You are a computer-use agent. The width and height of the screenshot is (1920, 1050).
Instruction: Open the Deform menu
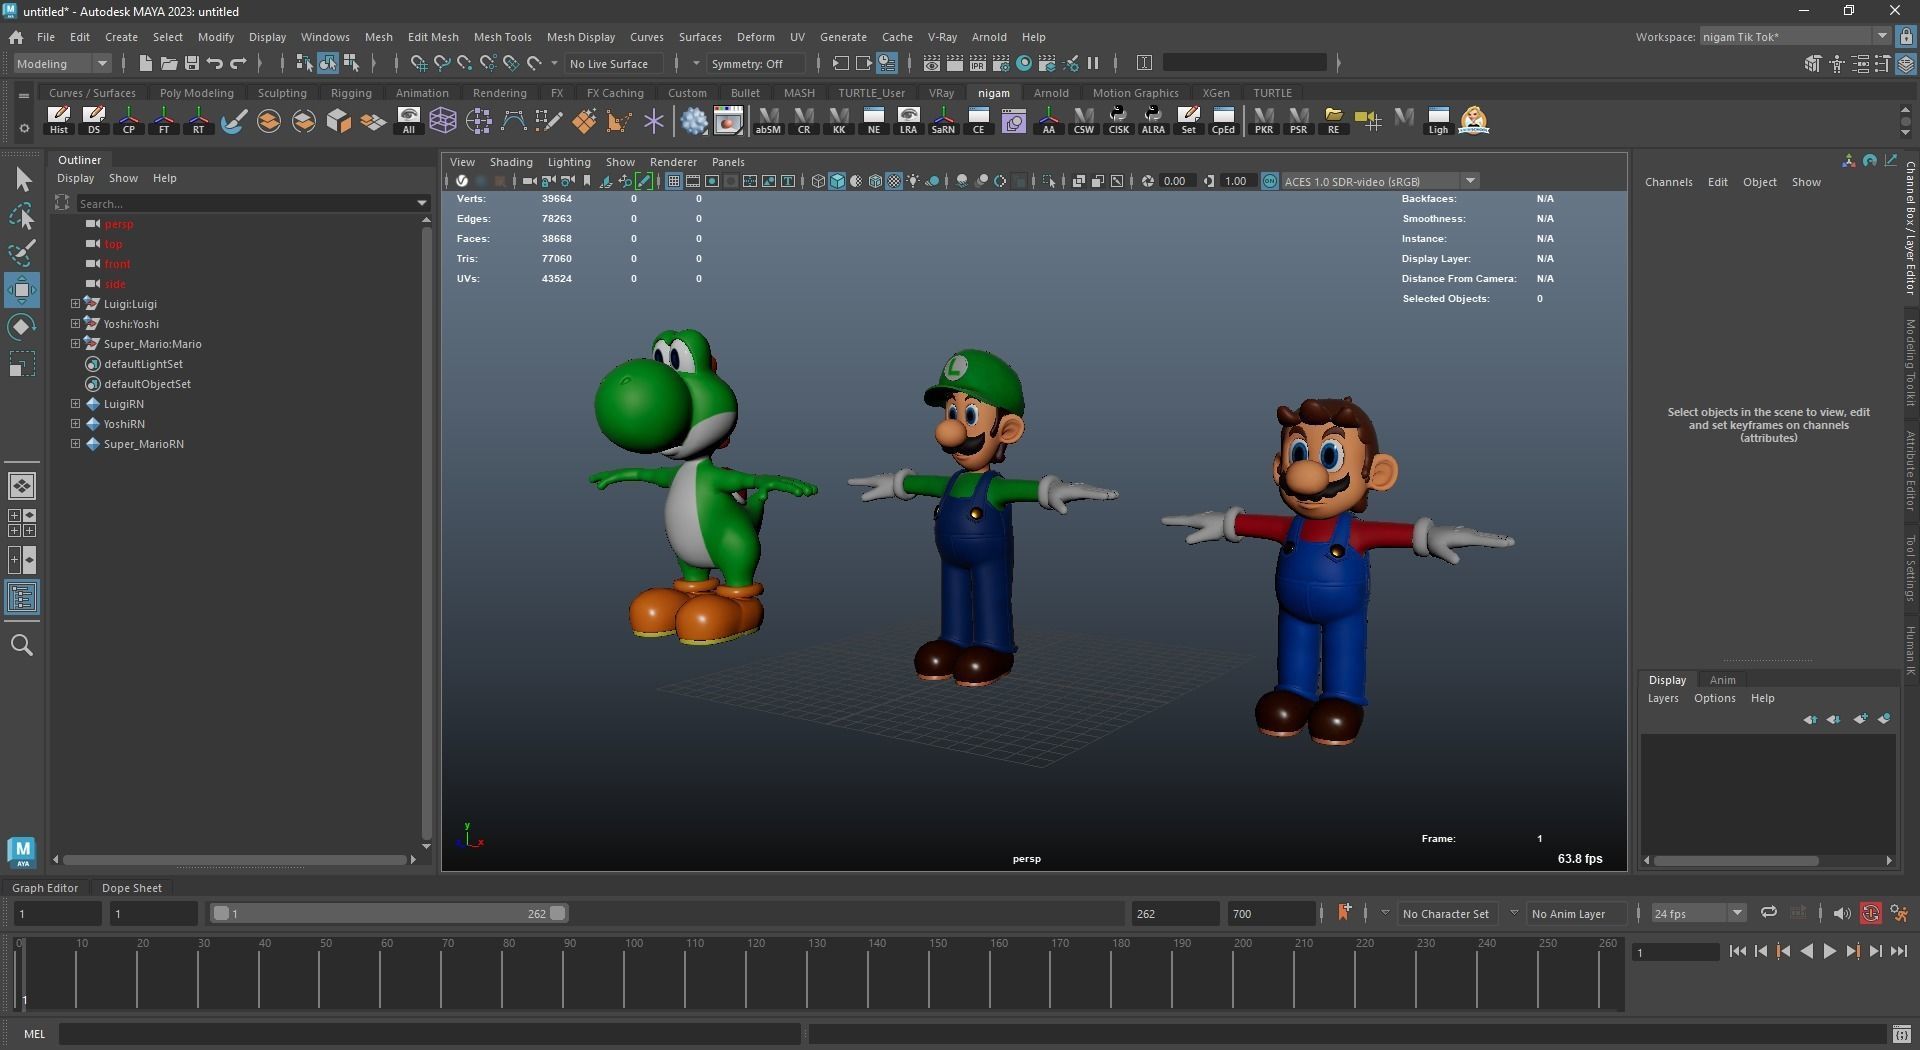click(x=755, y=37)
